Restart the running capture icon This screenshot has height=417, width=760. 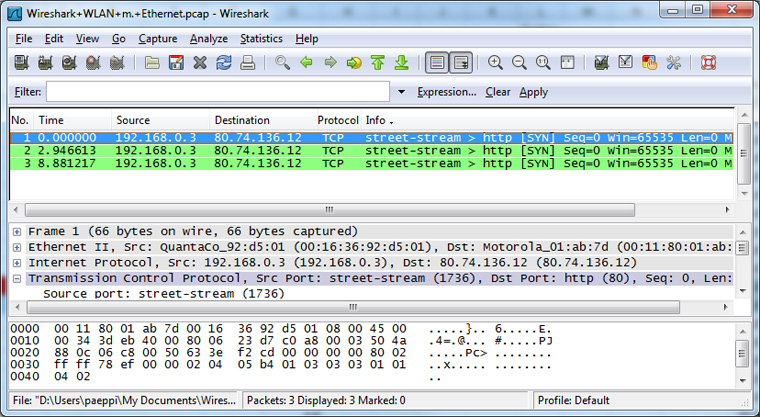coord(117,63)
